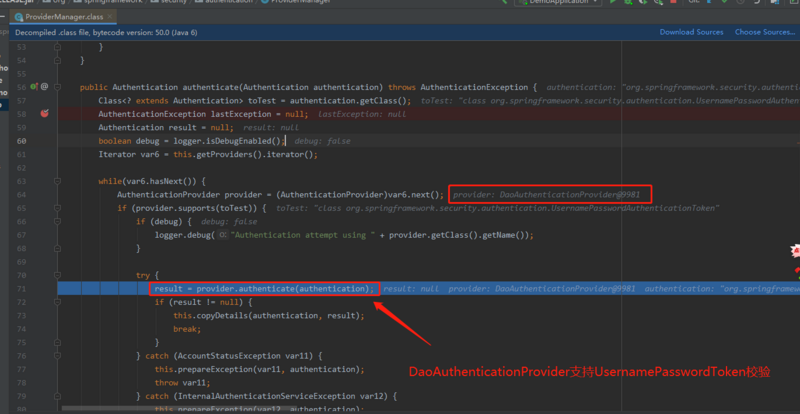
Task: Click the 'Decompiled .class file' banner text
Action: point(106,33)
